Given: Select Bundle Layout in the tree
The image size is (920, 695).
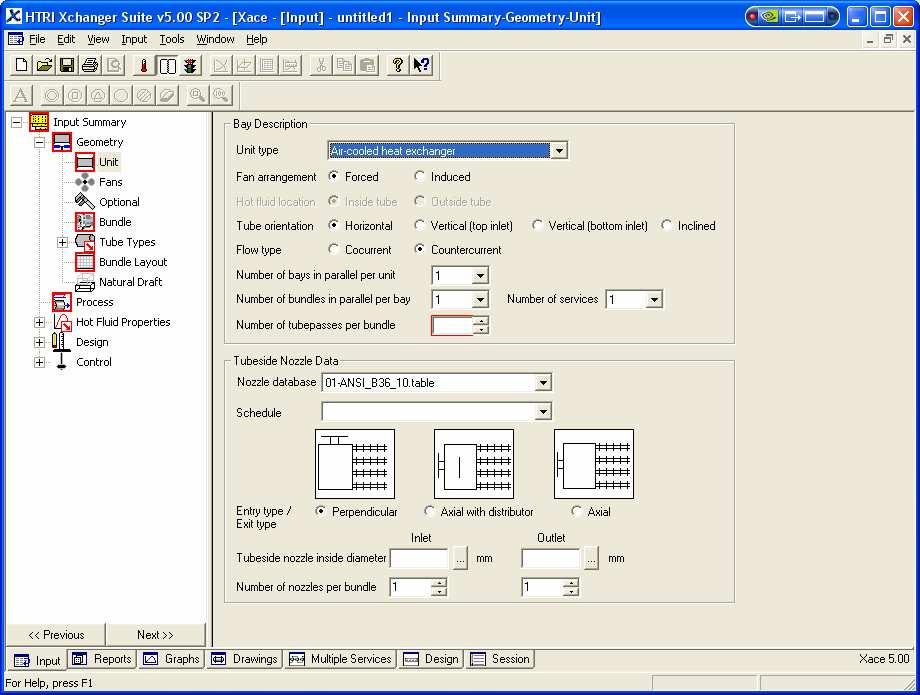Looking at the screenshot, I should click(x=133, y=262).
